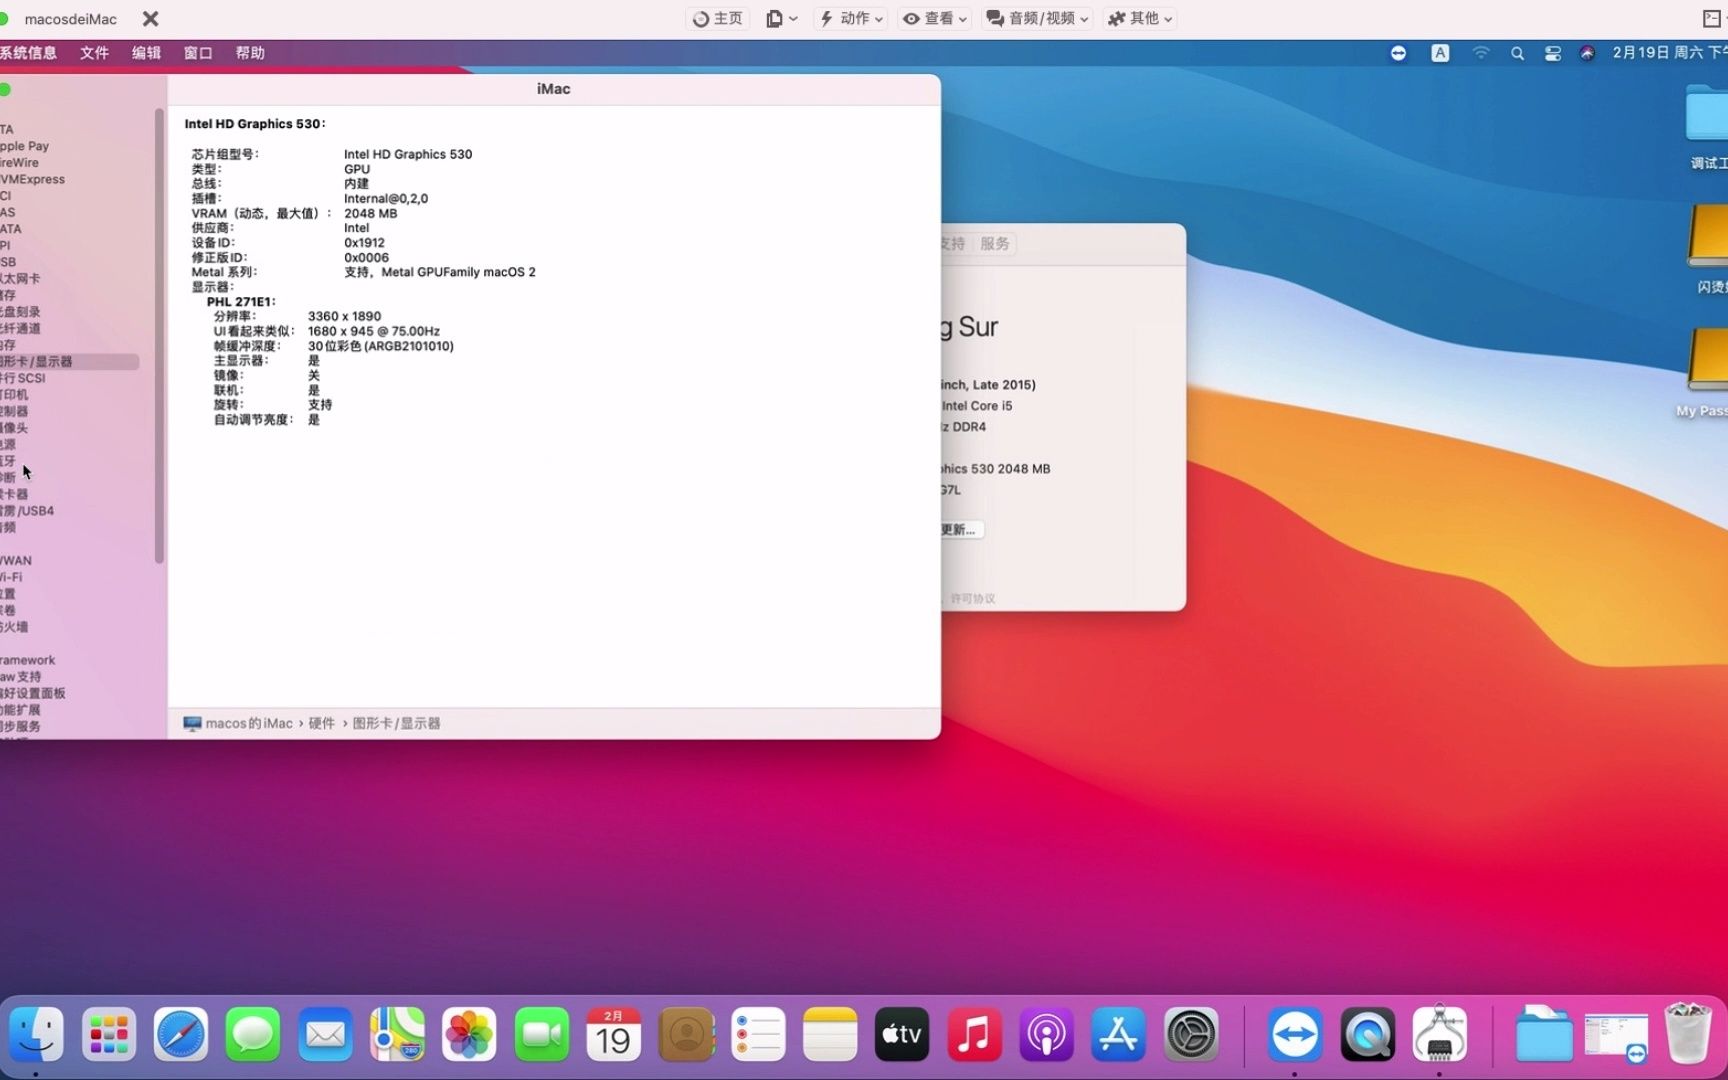Screen dimensions: 1728x1080
Task: Open the Messages app in Dock
Action: pyautogui.click(x=253, y=1034)
